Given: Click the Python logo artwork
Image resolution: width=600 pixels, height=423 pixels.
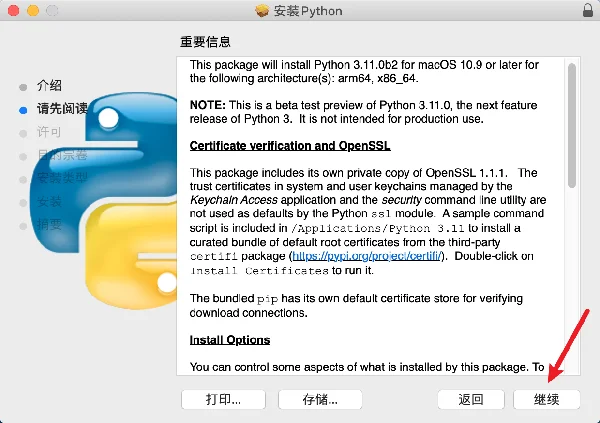Looking at the screenshot, I should 103,199.
